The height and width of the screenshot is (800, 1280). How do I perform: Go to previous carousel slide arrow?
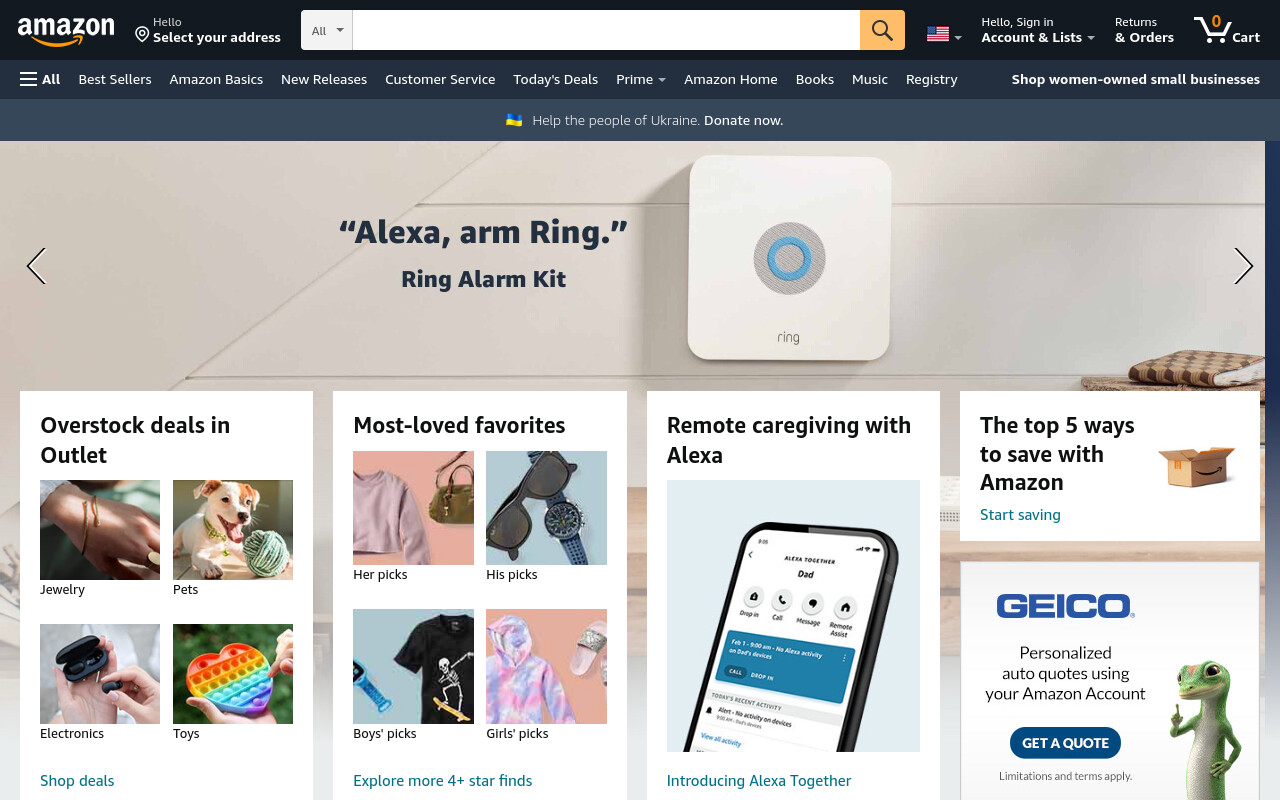[x=36, y=266]
